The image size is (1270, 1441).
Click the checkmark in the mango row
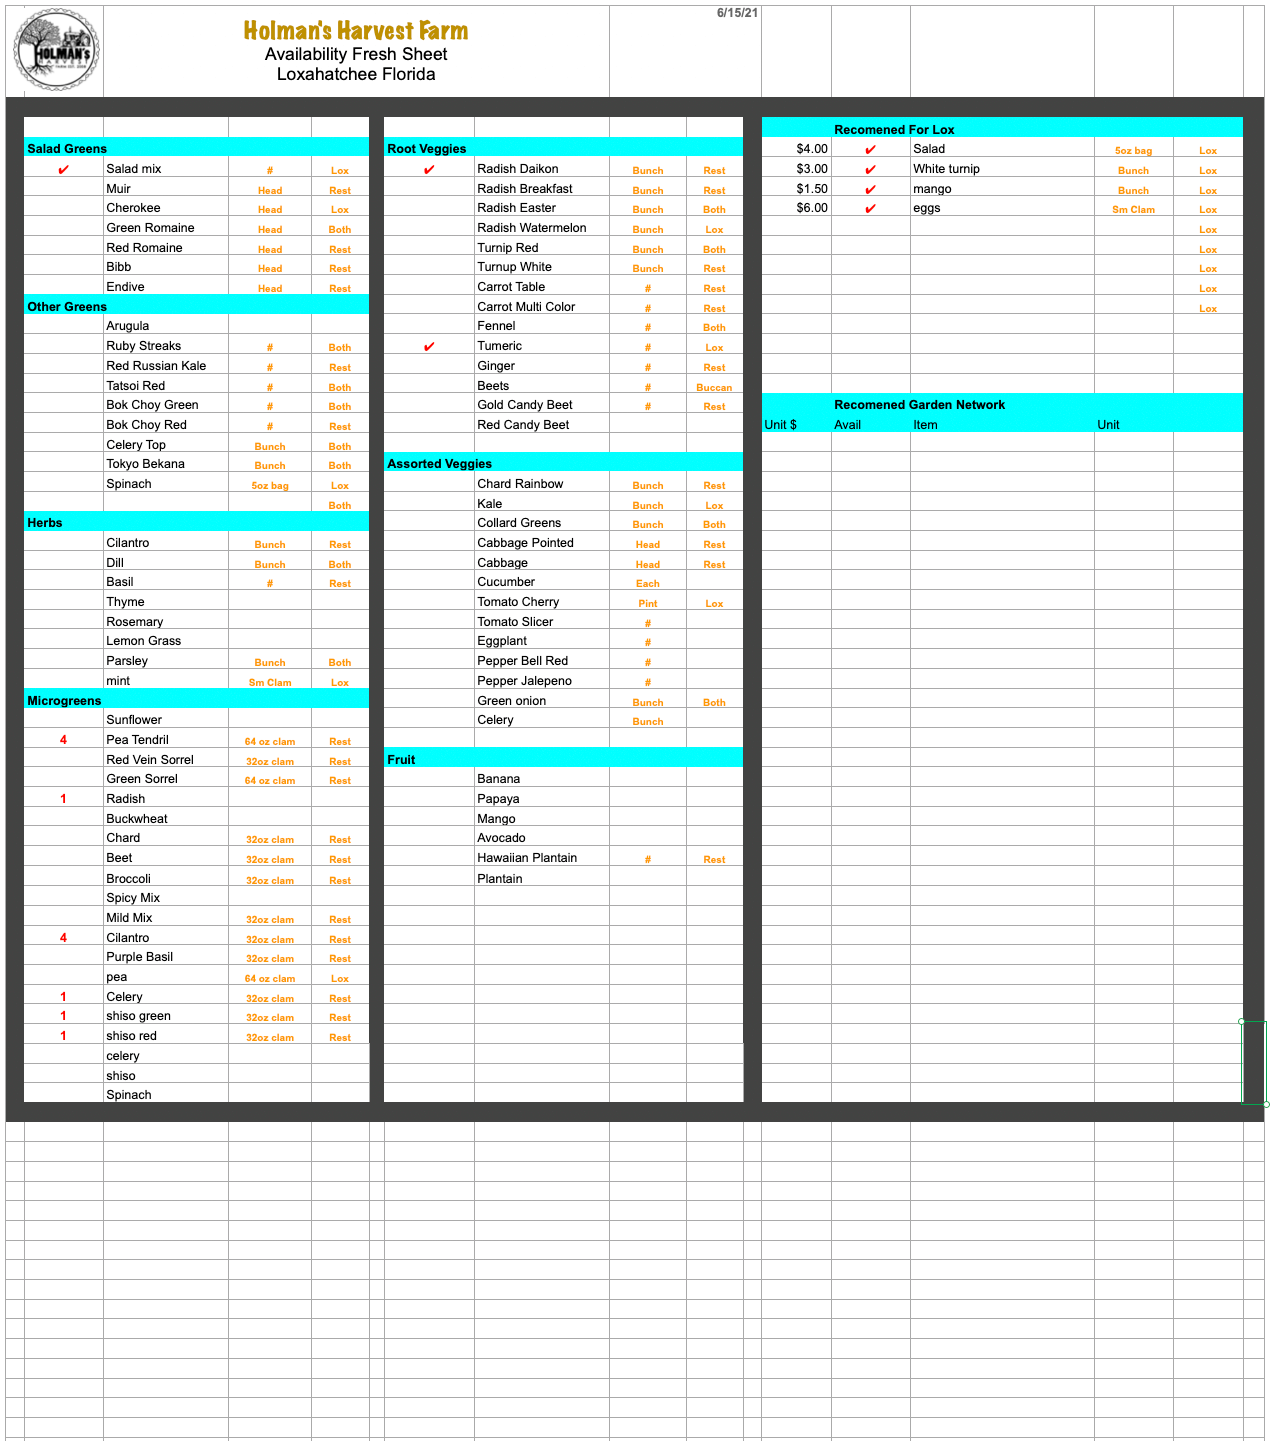(x=870, y=190)
